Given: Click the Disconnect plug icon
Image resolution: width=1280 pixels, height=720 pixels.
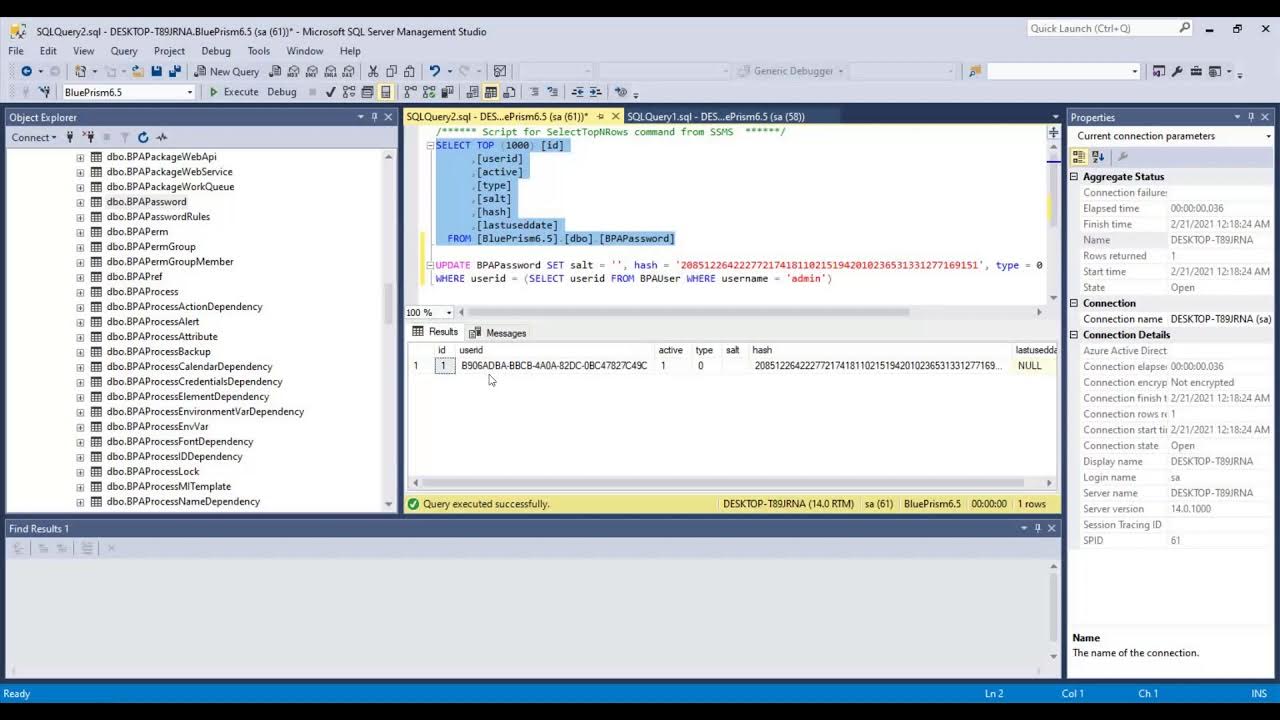Looking at the screenshot, I should [x=88, y=137].
